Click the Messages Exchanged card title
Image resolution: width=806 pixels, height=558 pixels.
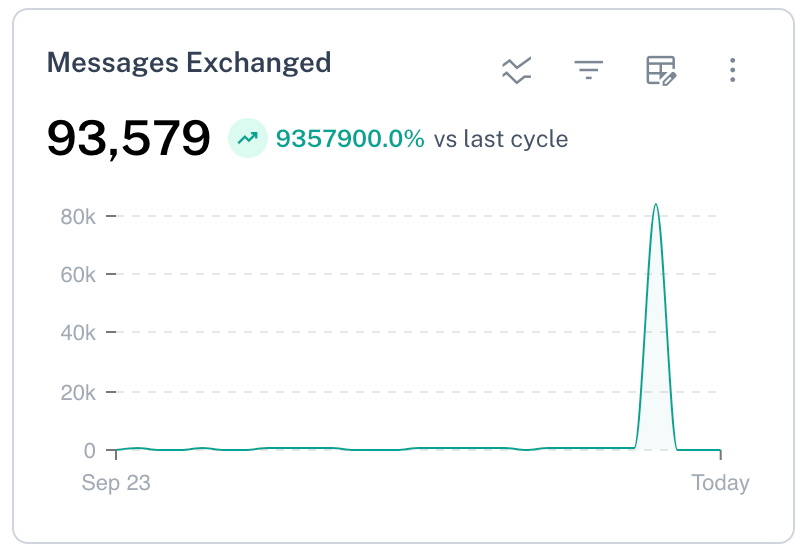tap(189, 62)
